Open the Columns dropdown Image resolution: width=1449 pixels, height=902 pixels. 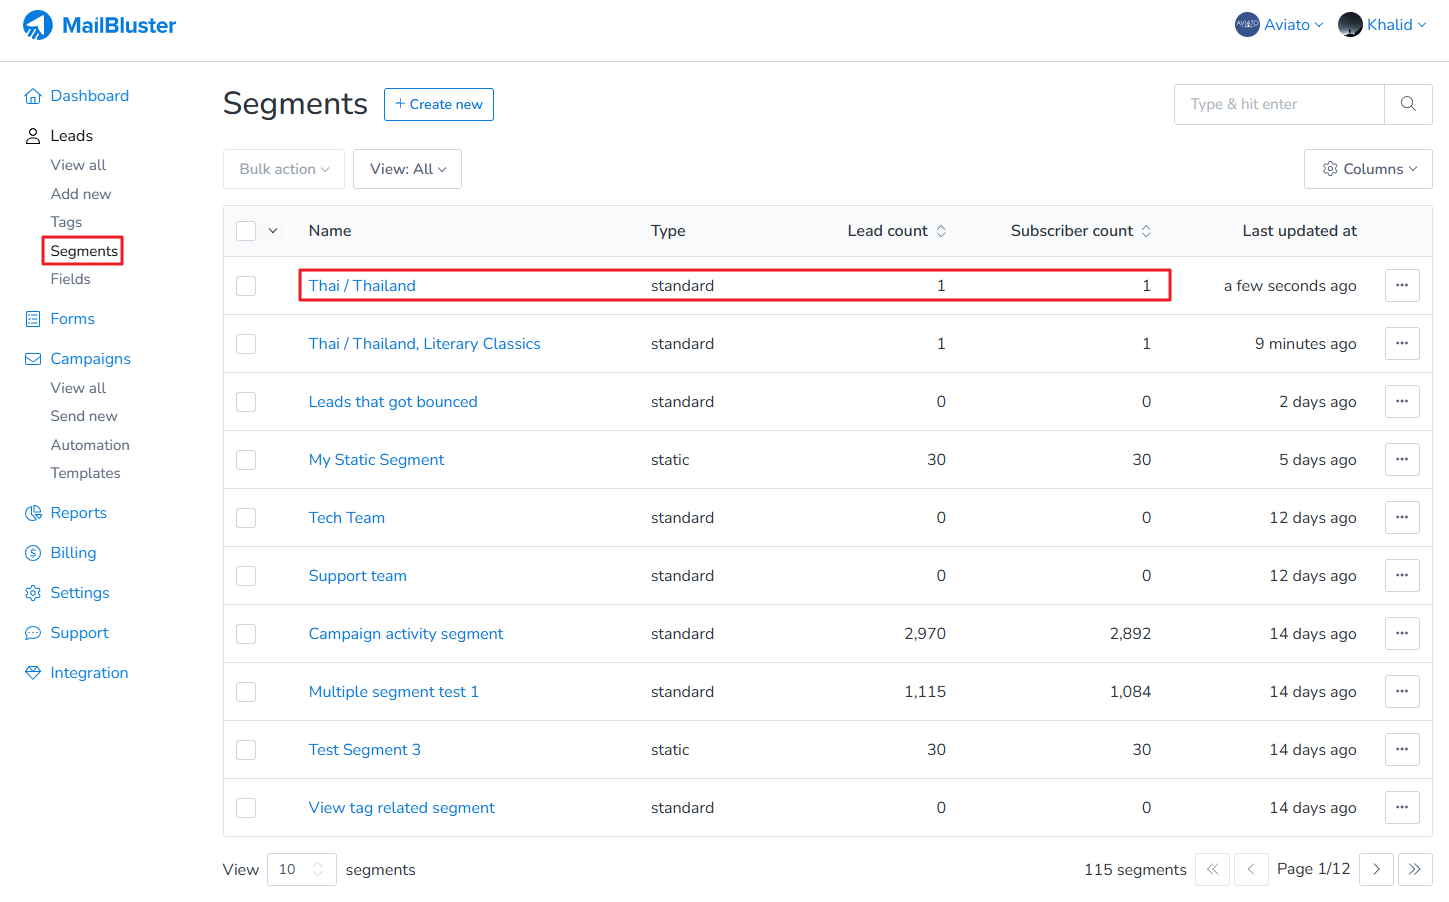(1368, 169)
